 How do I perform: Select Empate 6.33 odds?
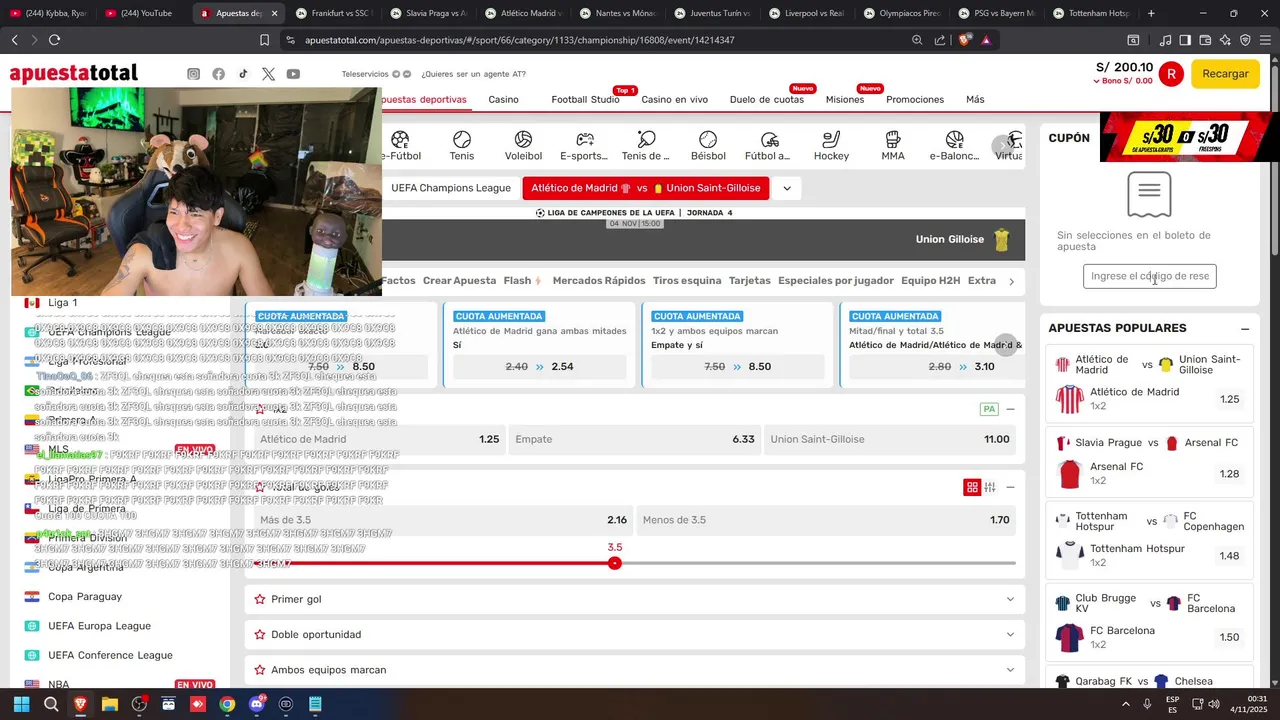click(634, 439)
